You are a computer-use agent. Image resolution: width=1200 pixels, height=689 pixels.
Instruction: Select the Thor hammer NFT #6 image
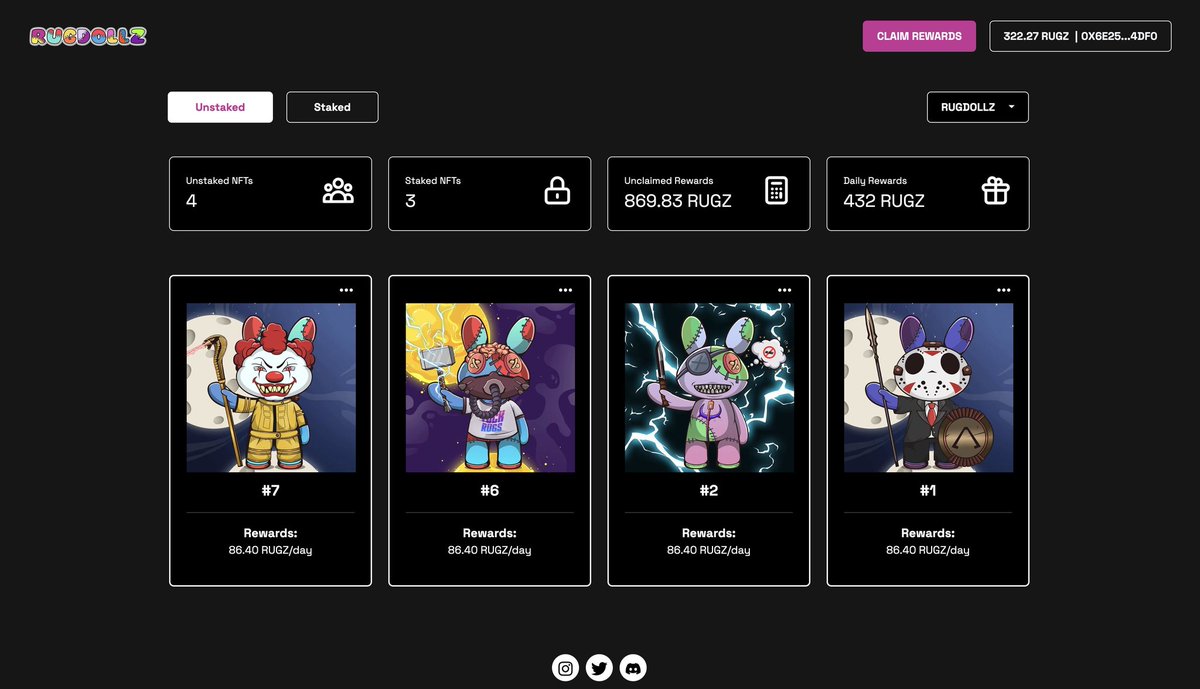coord(490,388)
